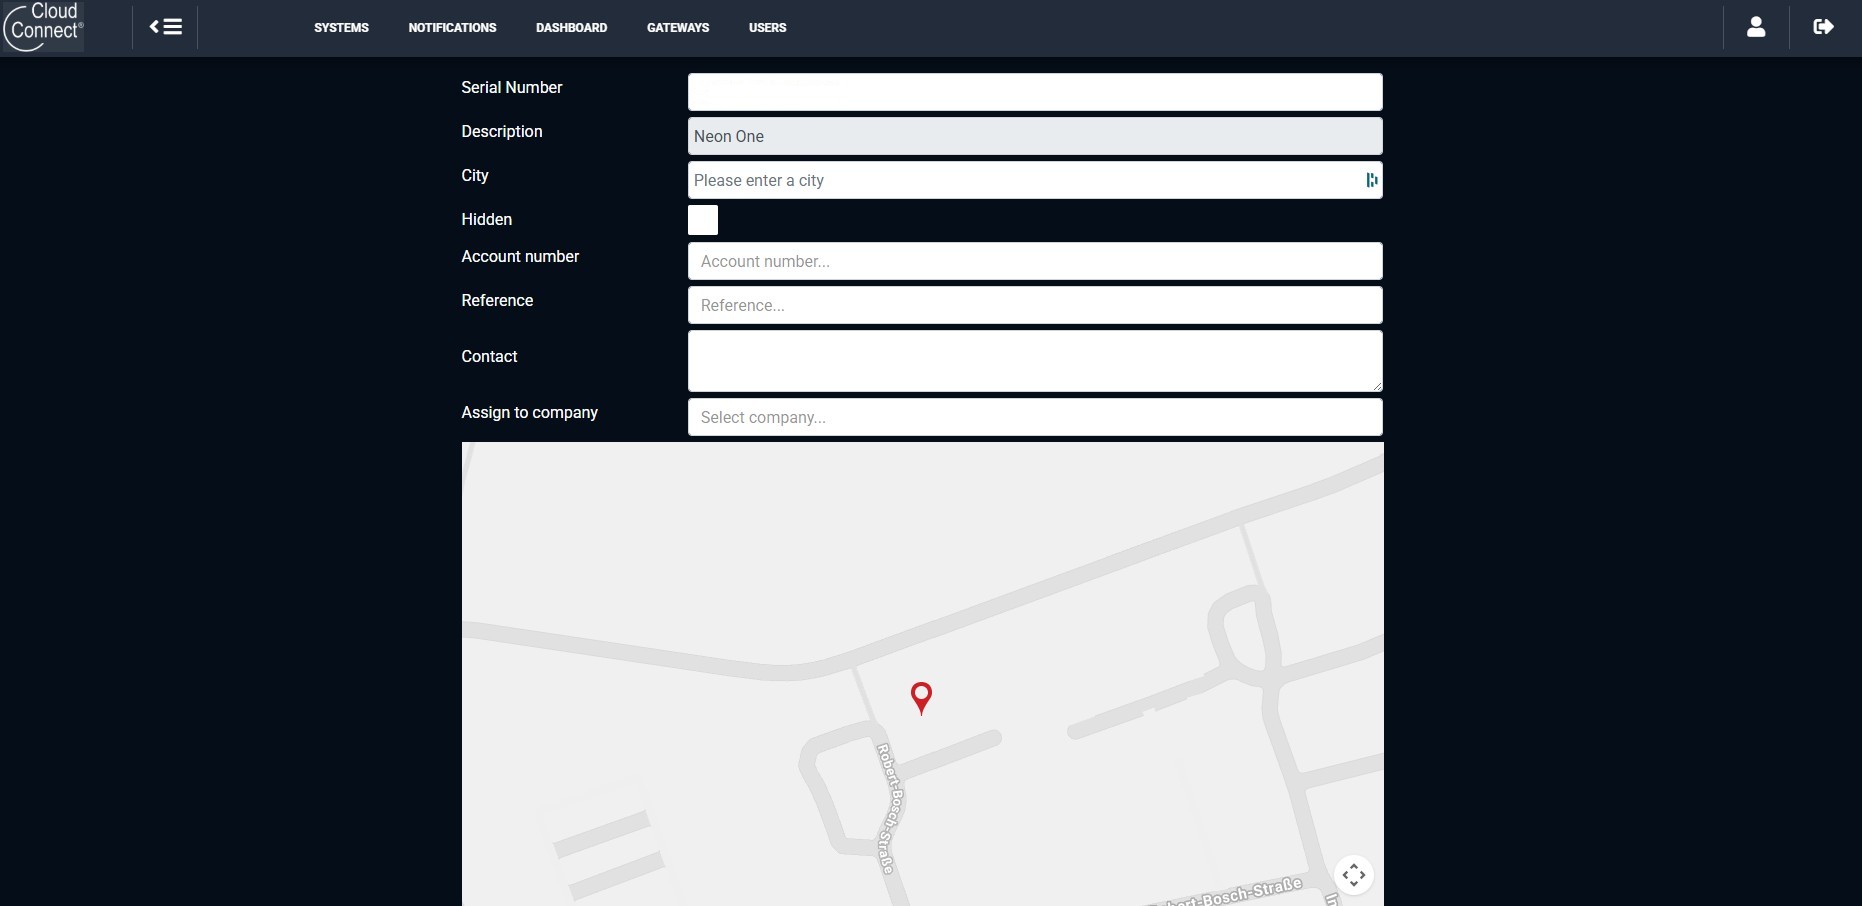The width and height of the screenshot is (1862, 906).
Task: Click the Hidden label
Action: (x=487, y=220)
